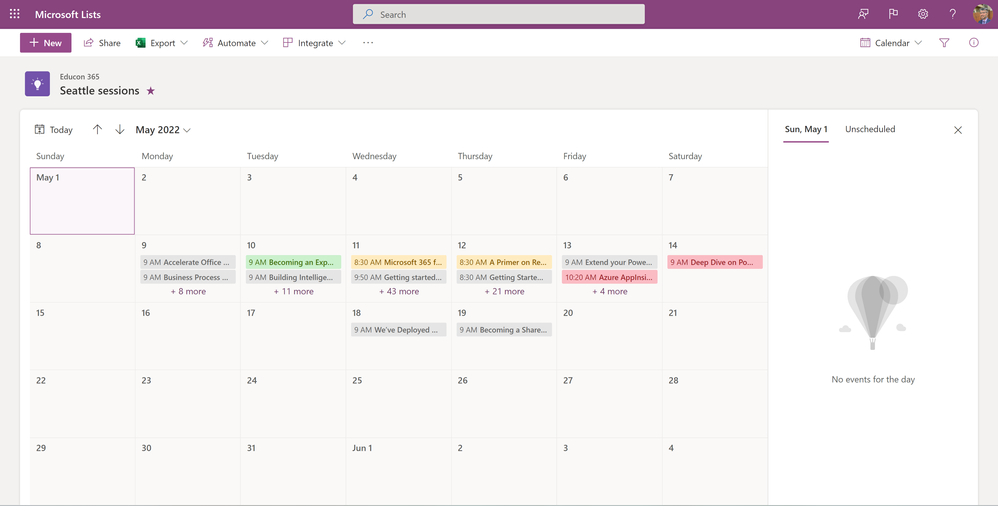Open the 'Business Process' 9 AM event

coord(188,278)
